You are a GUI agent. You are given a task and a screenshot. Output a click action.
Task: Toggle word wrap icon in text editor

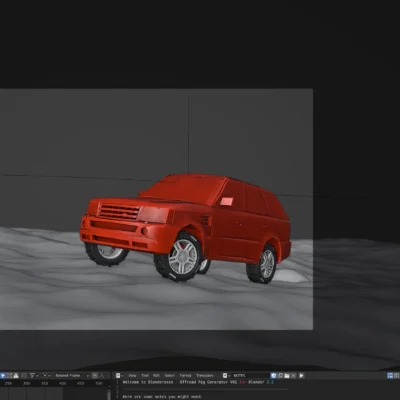pos(396,375)
